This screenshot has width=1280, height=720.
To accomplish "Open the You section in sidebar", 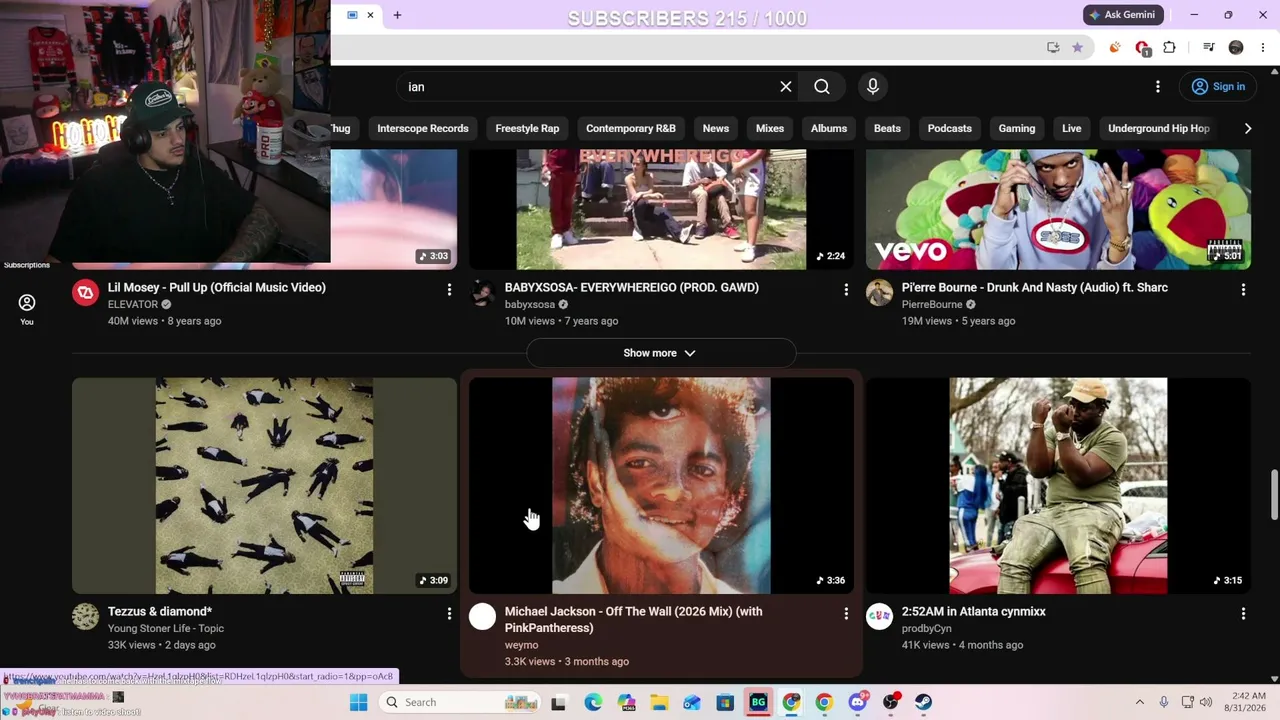I will [x=27, y=309].
